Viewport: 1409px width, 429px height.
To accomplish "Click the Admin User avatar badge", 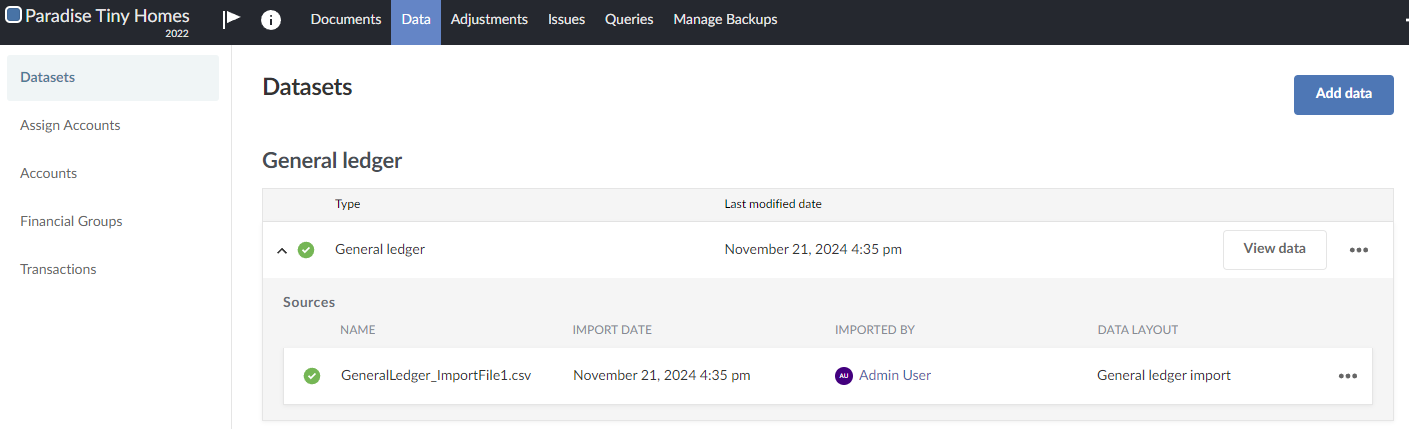I will pos(844,376).
